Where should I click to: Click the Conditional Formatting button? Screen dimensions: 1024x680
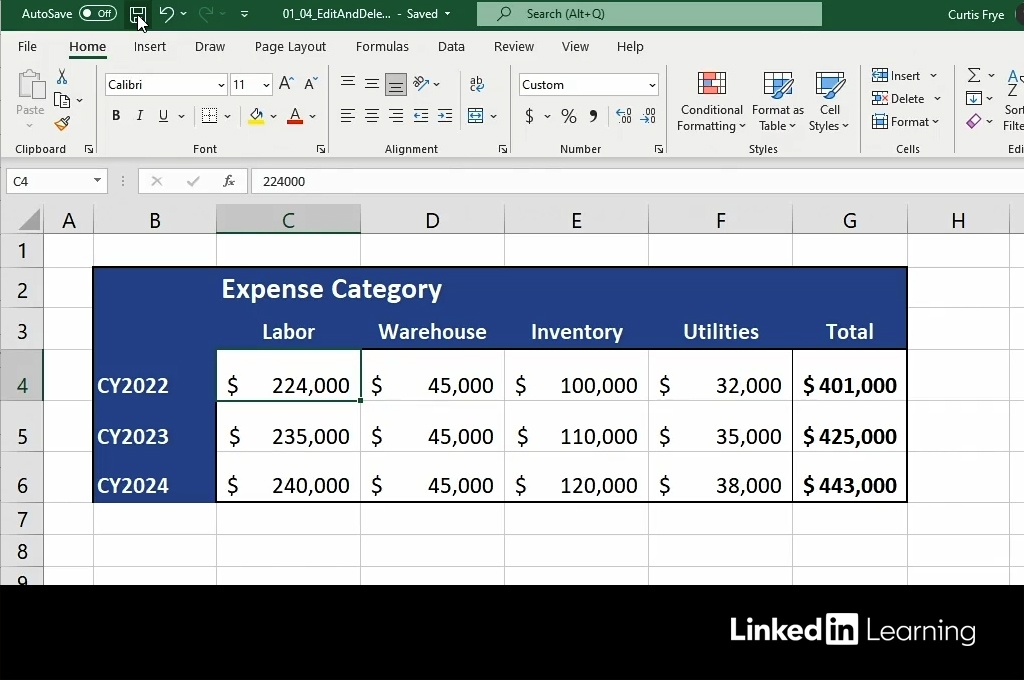[711, 103]
